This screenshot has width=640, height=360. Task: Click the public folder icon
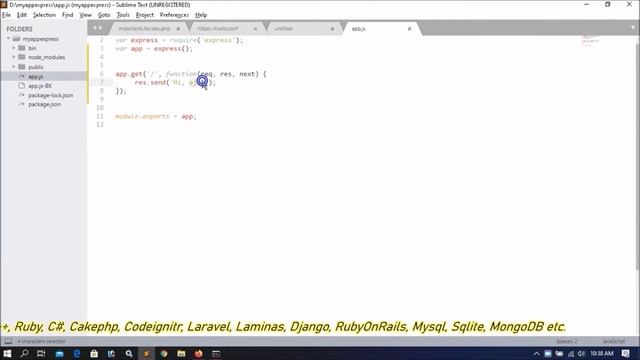point(22,67)
